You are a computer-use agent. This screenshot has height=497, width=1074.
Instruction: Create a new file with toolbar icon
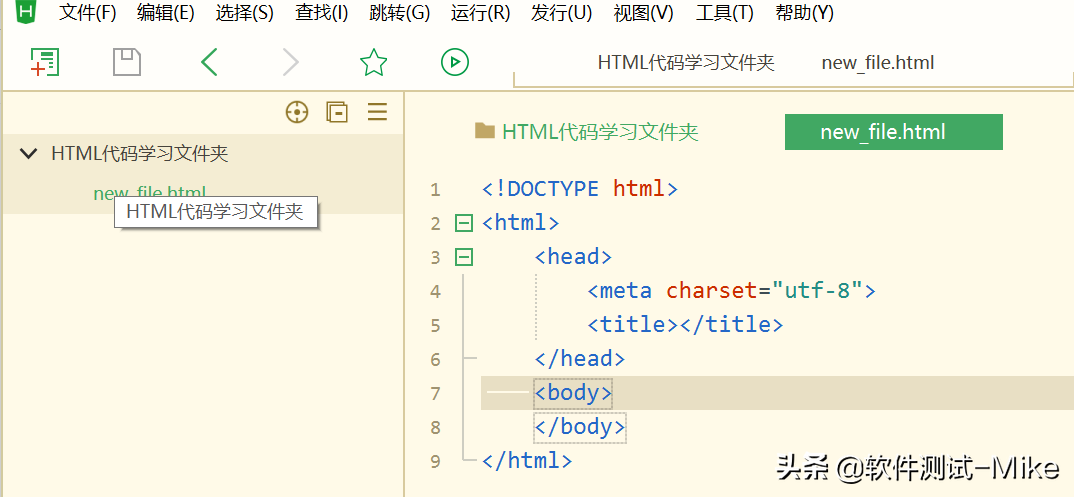(45, 62)
